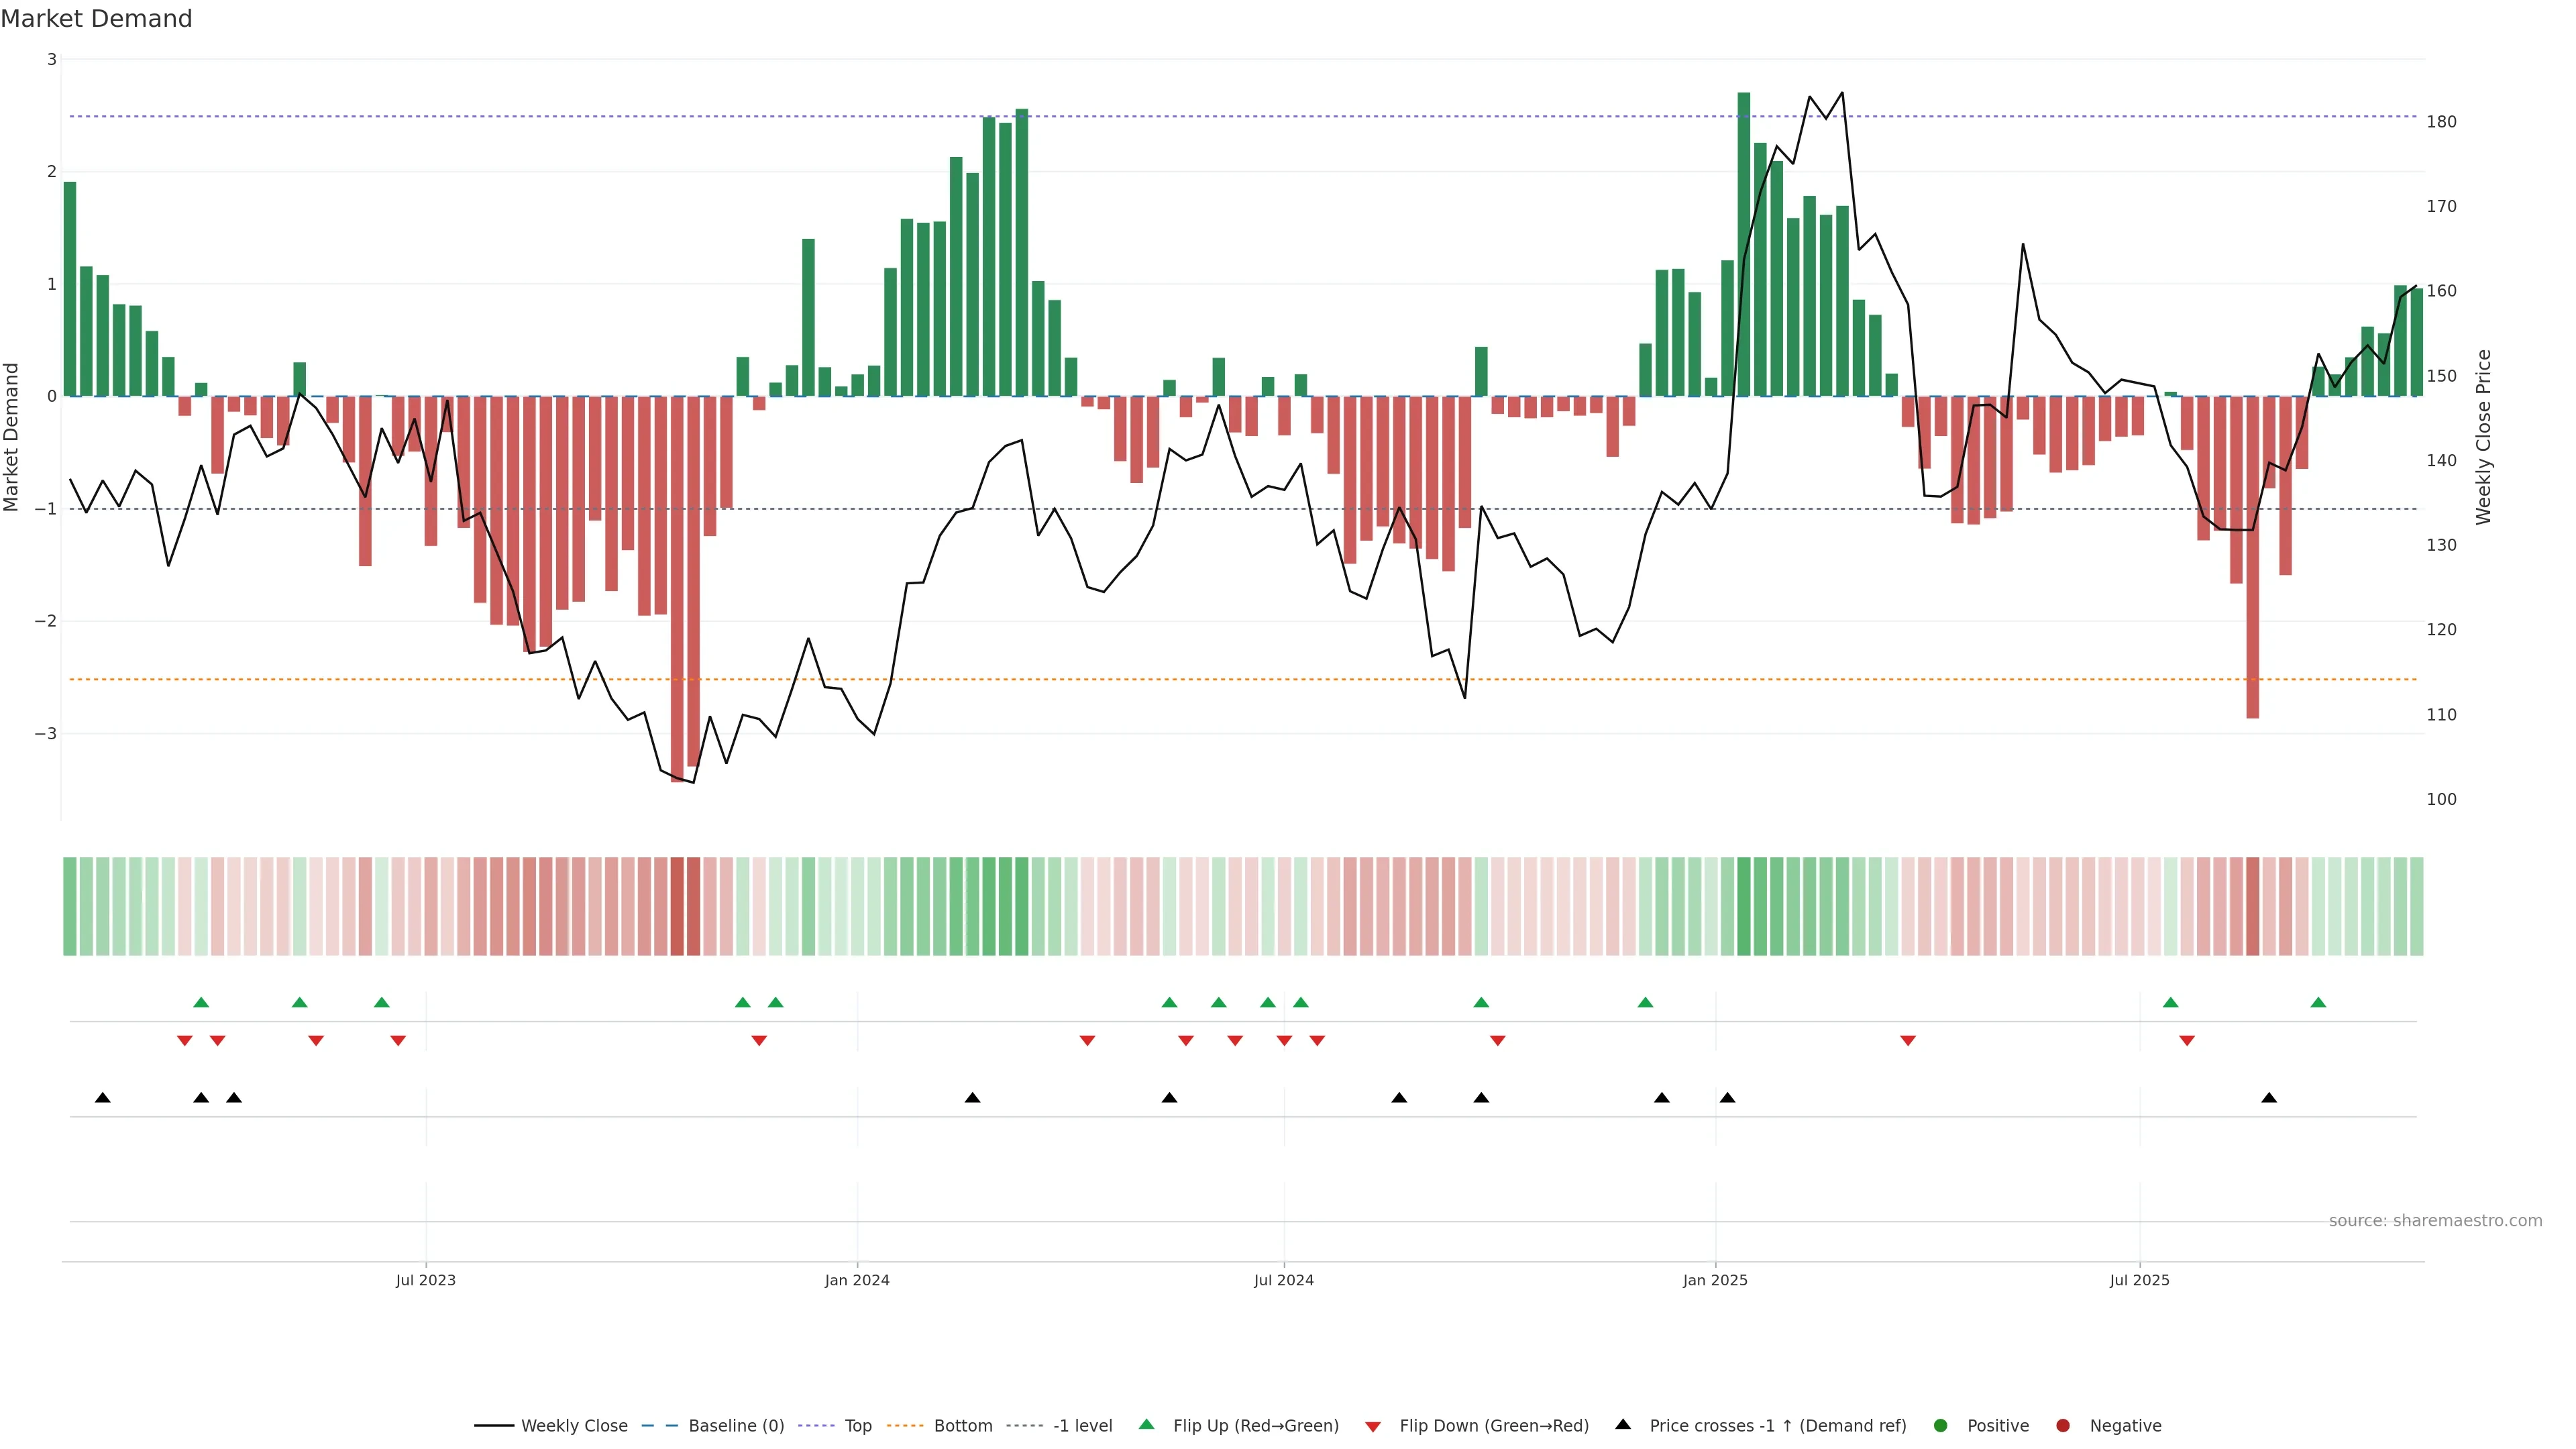Click the Market Demand chart title
This screenshot has width=2576, height=1449.
[96, 19]
